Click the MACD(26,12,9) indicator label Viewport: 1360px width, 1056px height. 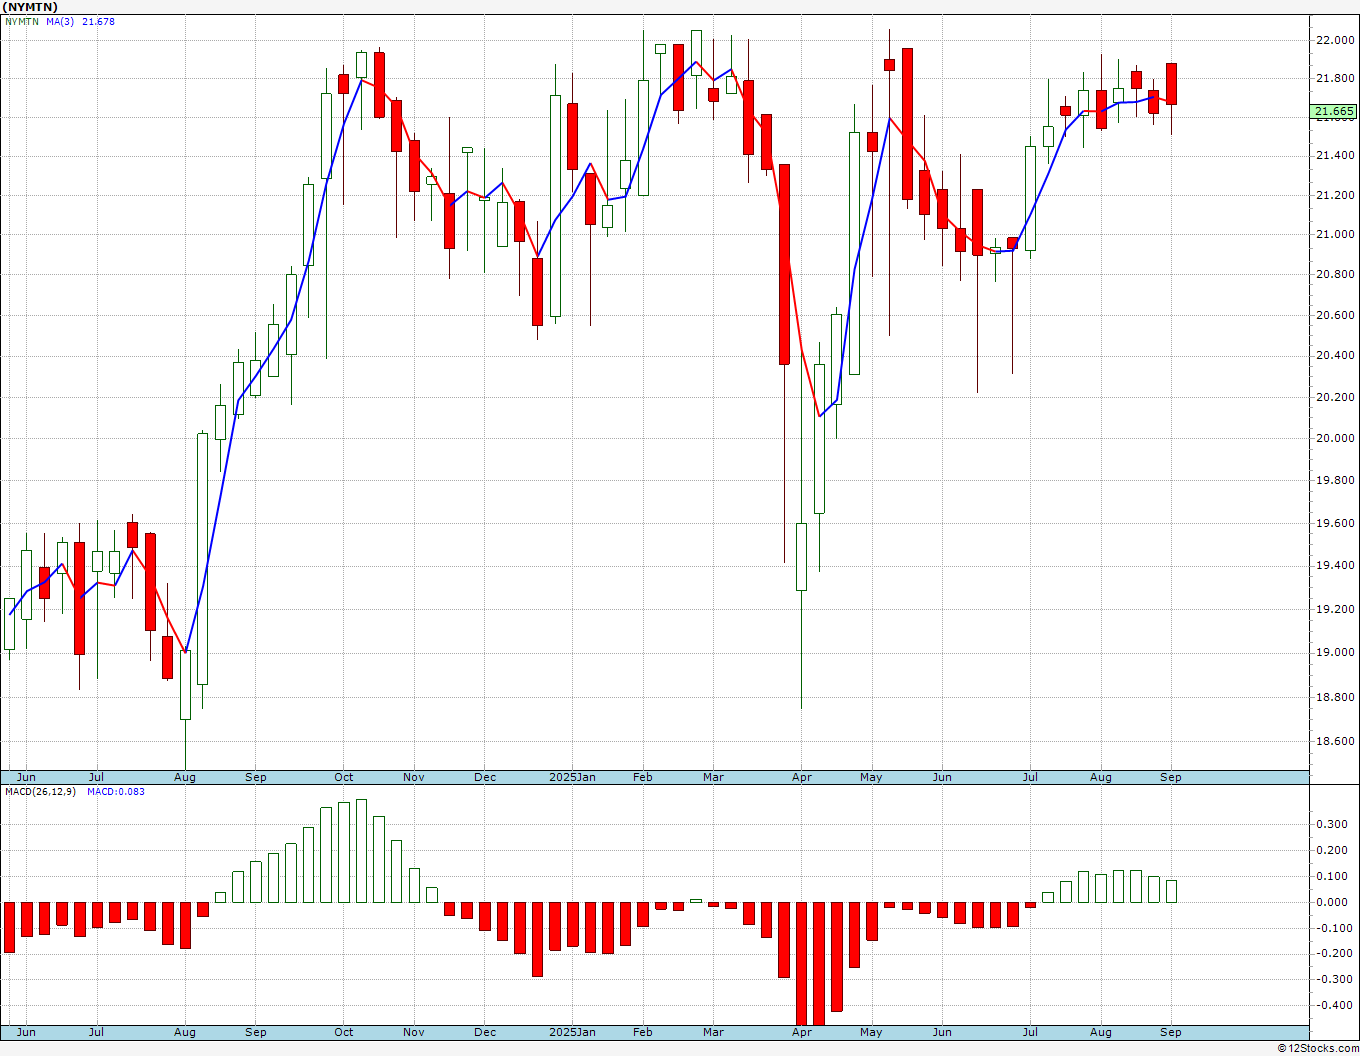40,791
